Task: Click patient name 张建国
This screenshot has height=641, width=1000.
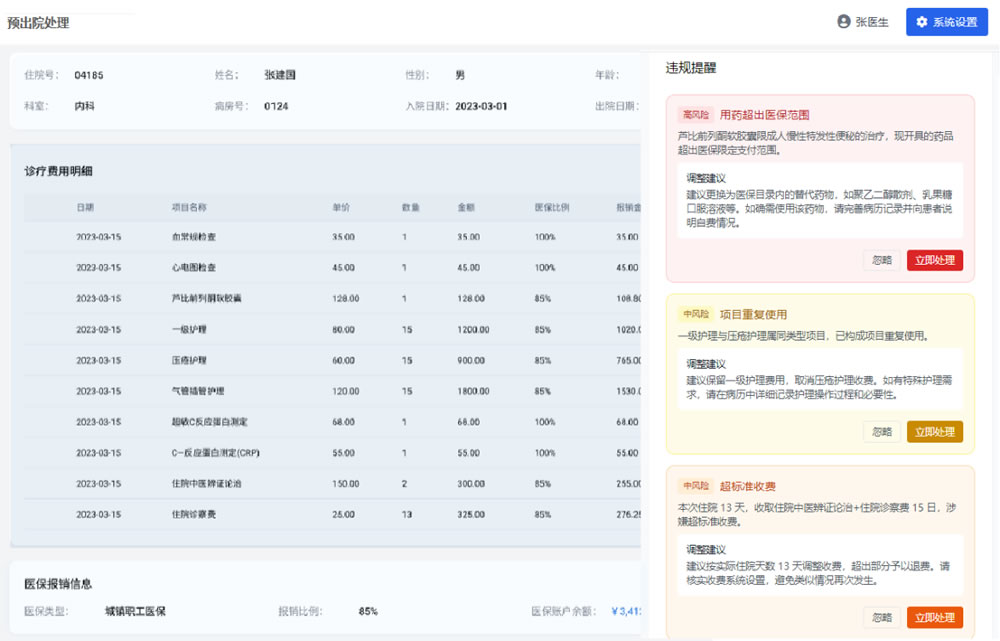Action: click(280, 75)
